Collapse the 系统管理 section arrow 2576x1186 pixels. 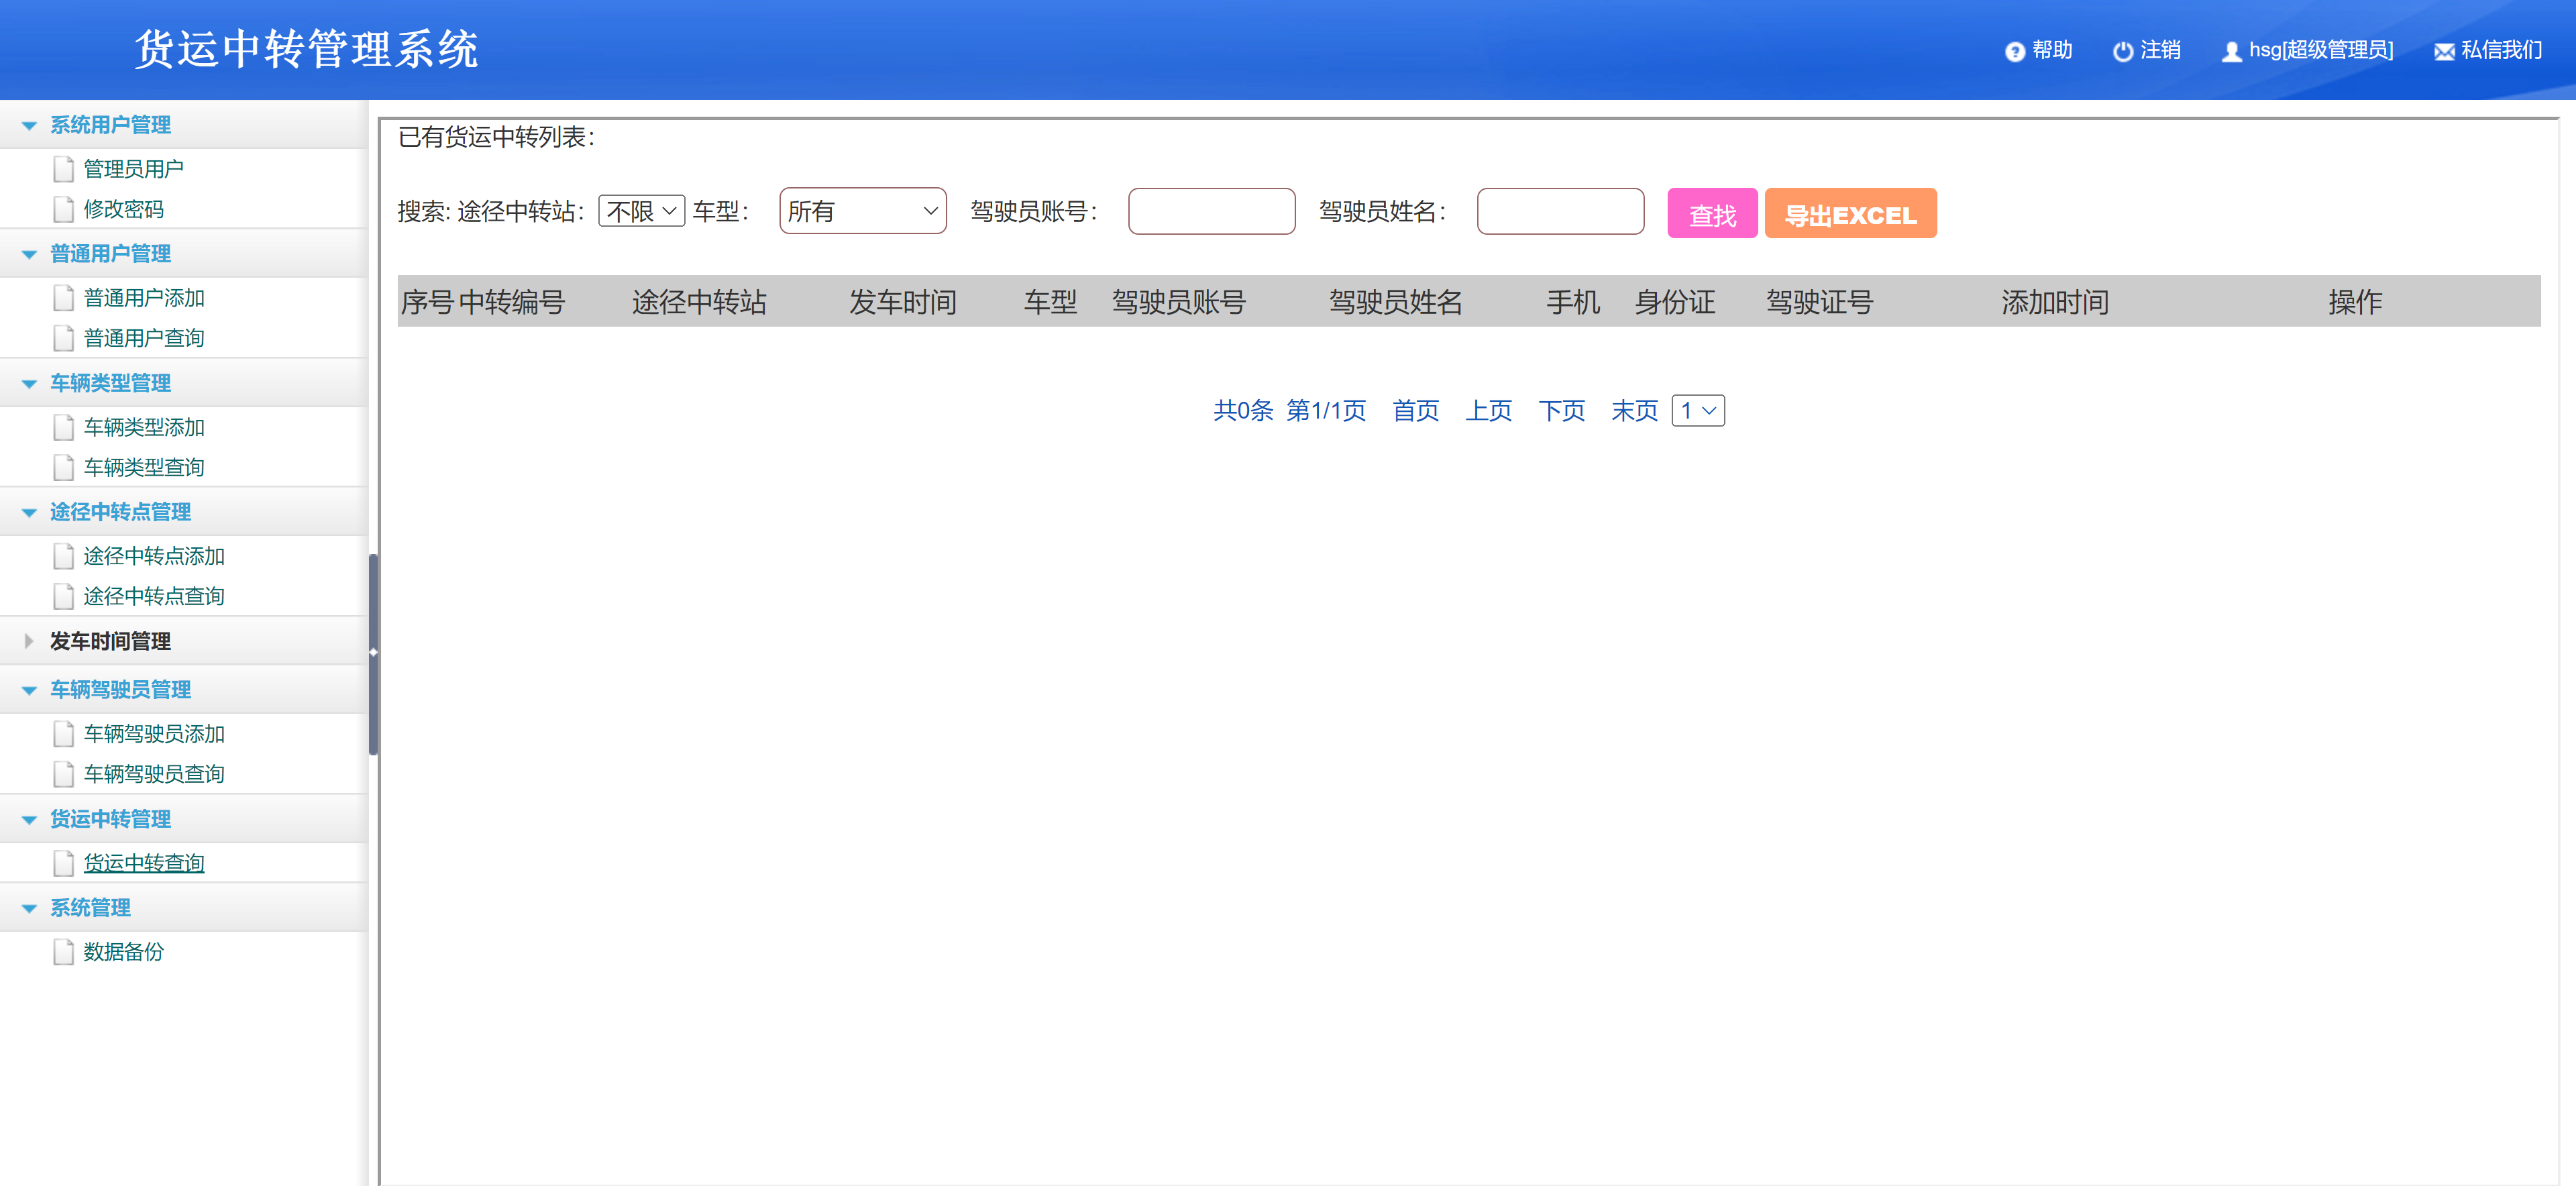point(29,909)
